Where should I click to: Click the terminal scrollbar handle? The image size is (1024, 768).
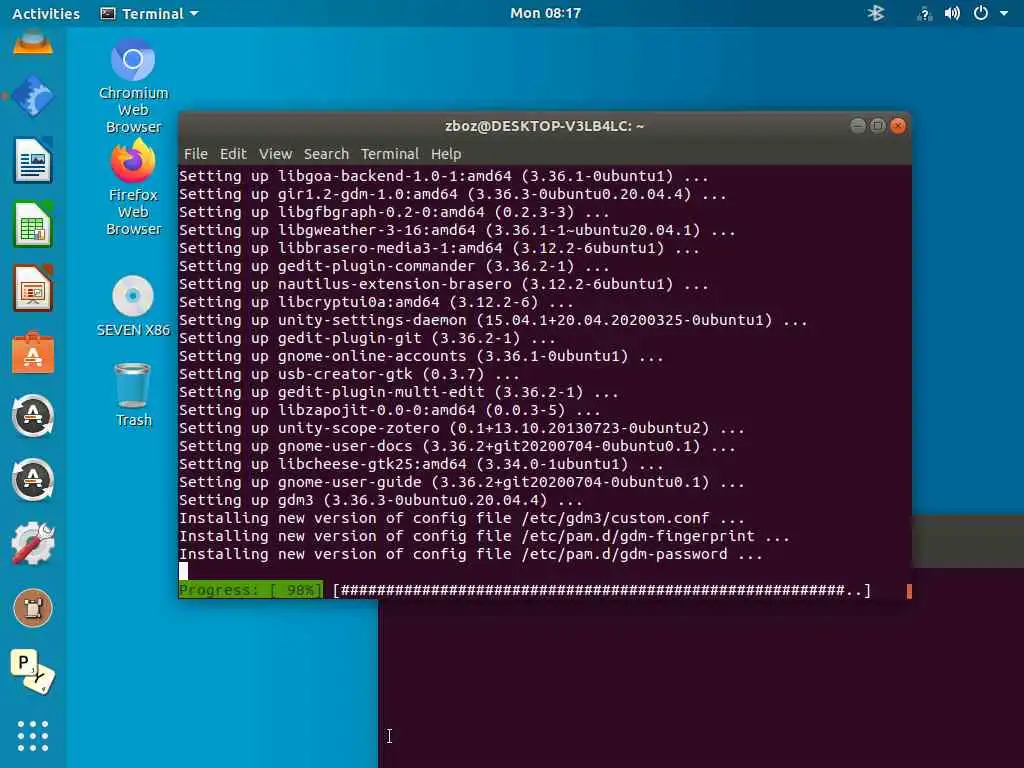coord(908,591)
